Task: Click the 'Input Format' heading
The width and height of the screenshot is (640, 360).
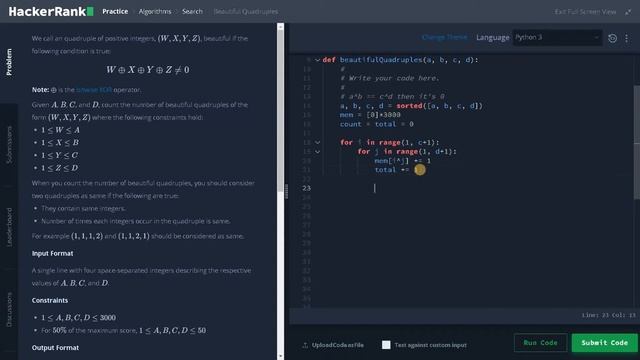Action: point(53,253)
